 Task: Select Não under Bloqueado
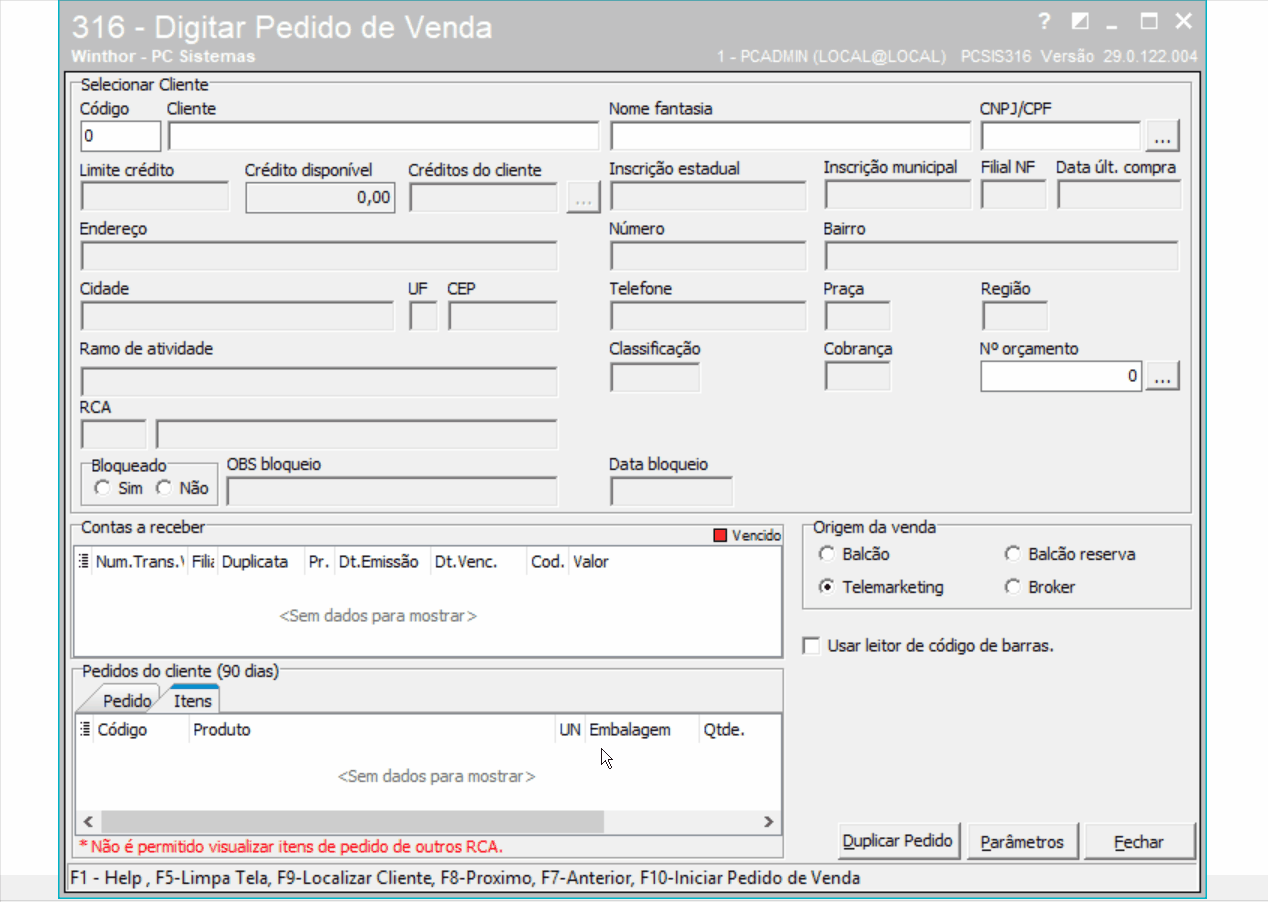click(x=163, y=488)
